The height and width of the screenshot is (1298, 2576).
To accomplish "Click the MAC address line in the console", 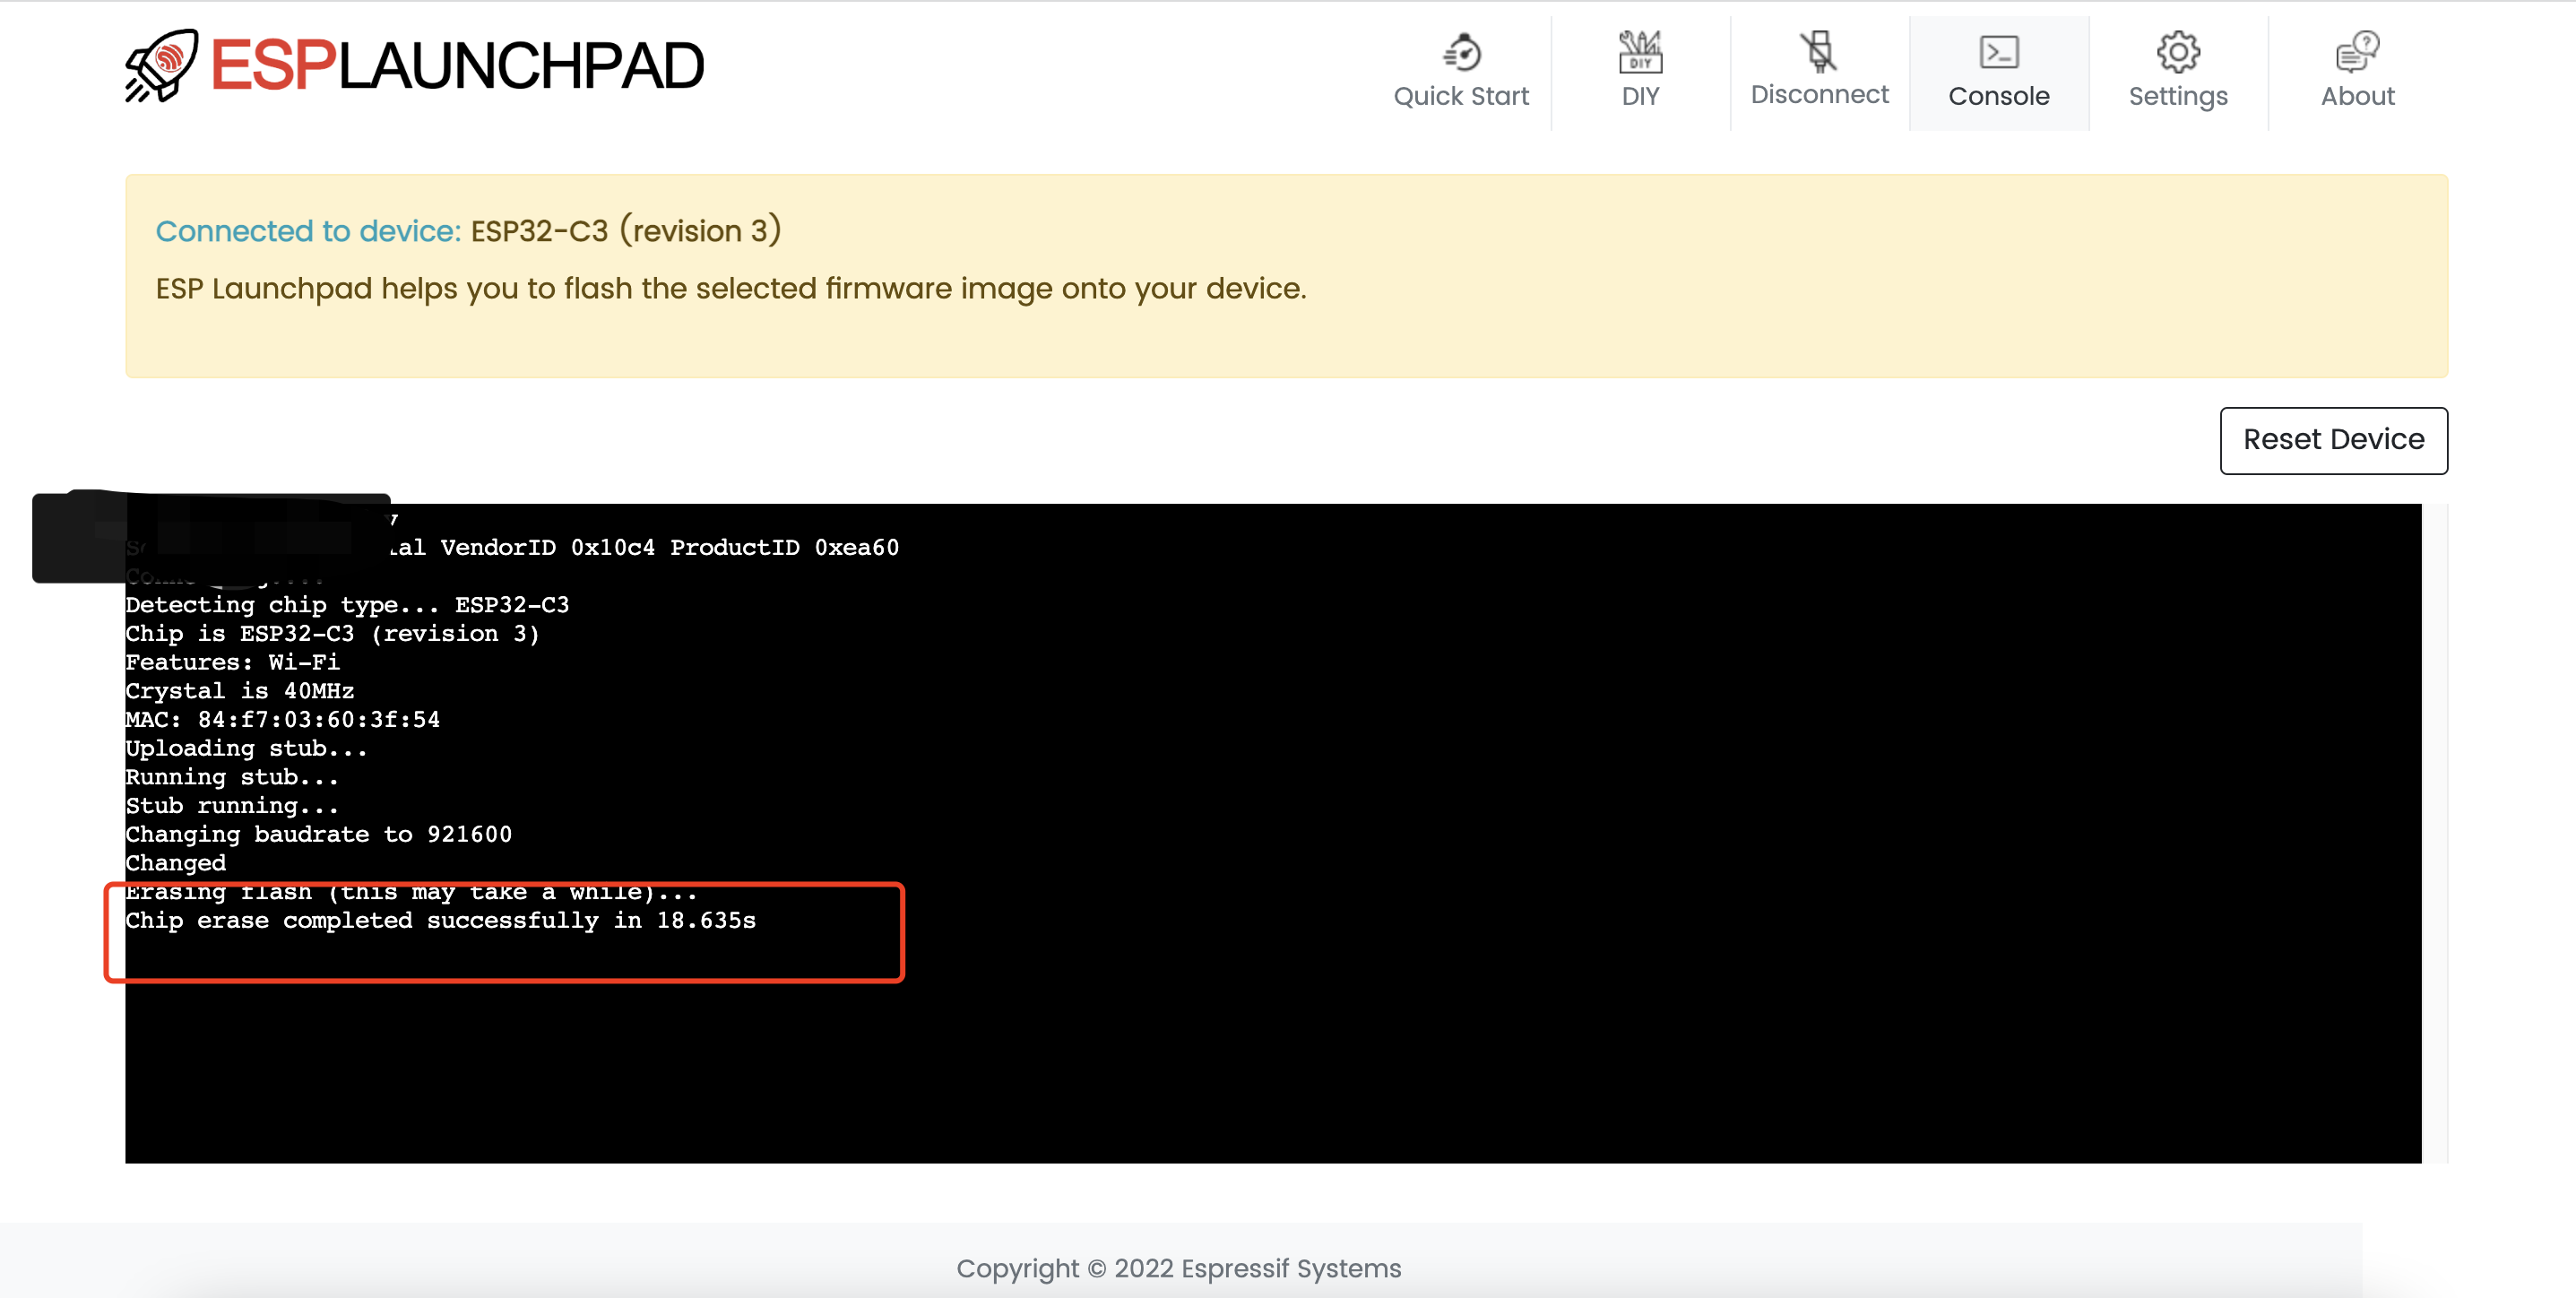I will [282, 719].
